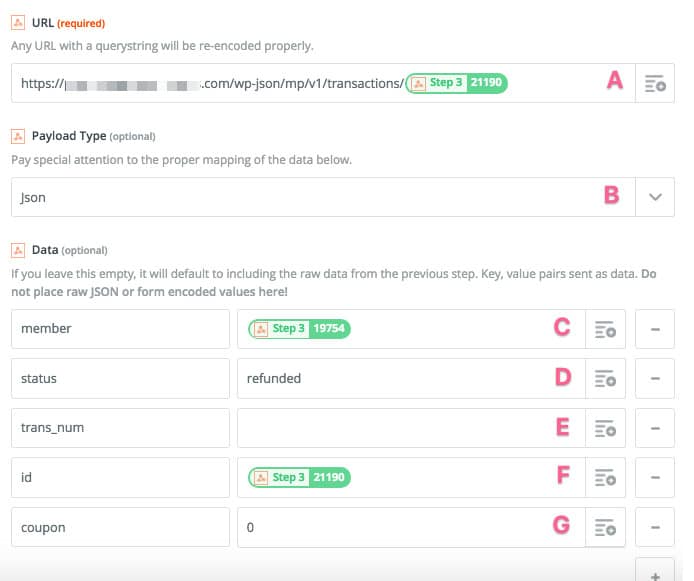Image resolution: width=694 pixels, height=581 pixels.
Task: Remove the trans_num data row
Action: 655,428
